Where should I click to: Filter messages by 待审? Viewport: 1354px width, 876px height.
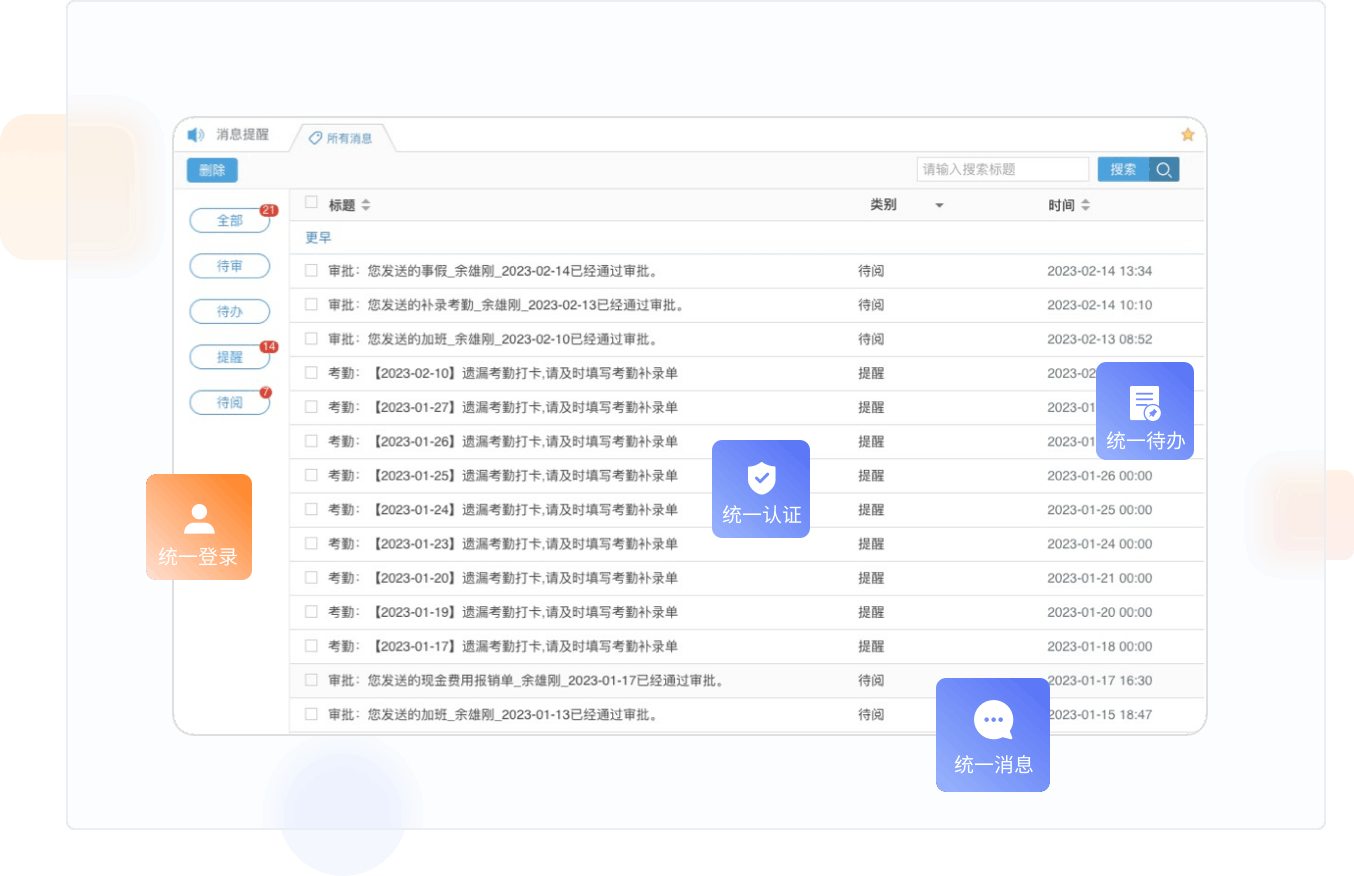(229, 266)
